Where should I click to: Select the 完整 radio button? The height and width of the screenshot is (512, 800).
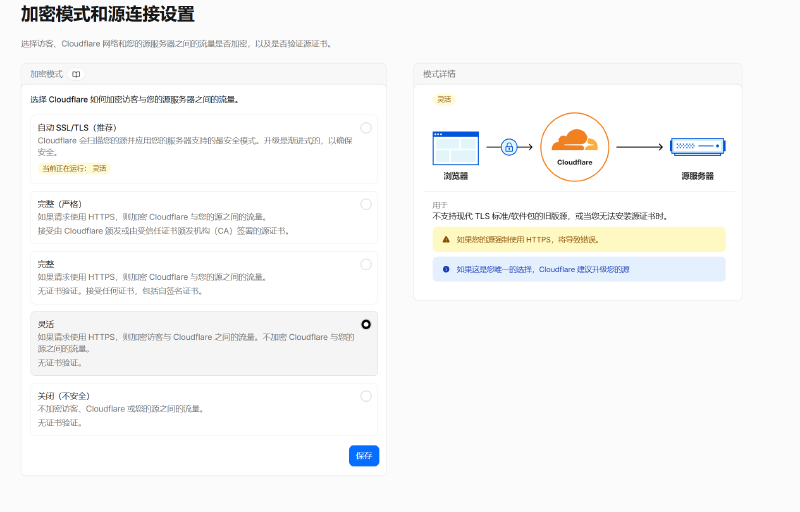366,265
